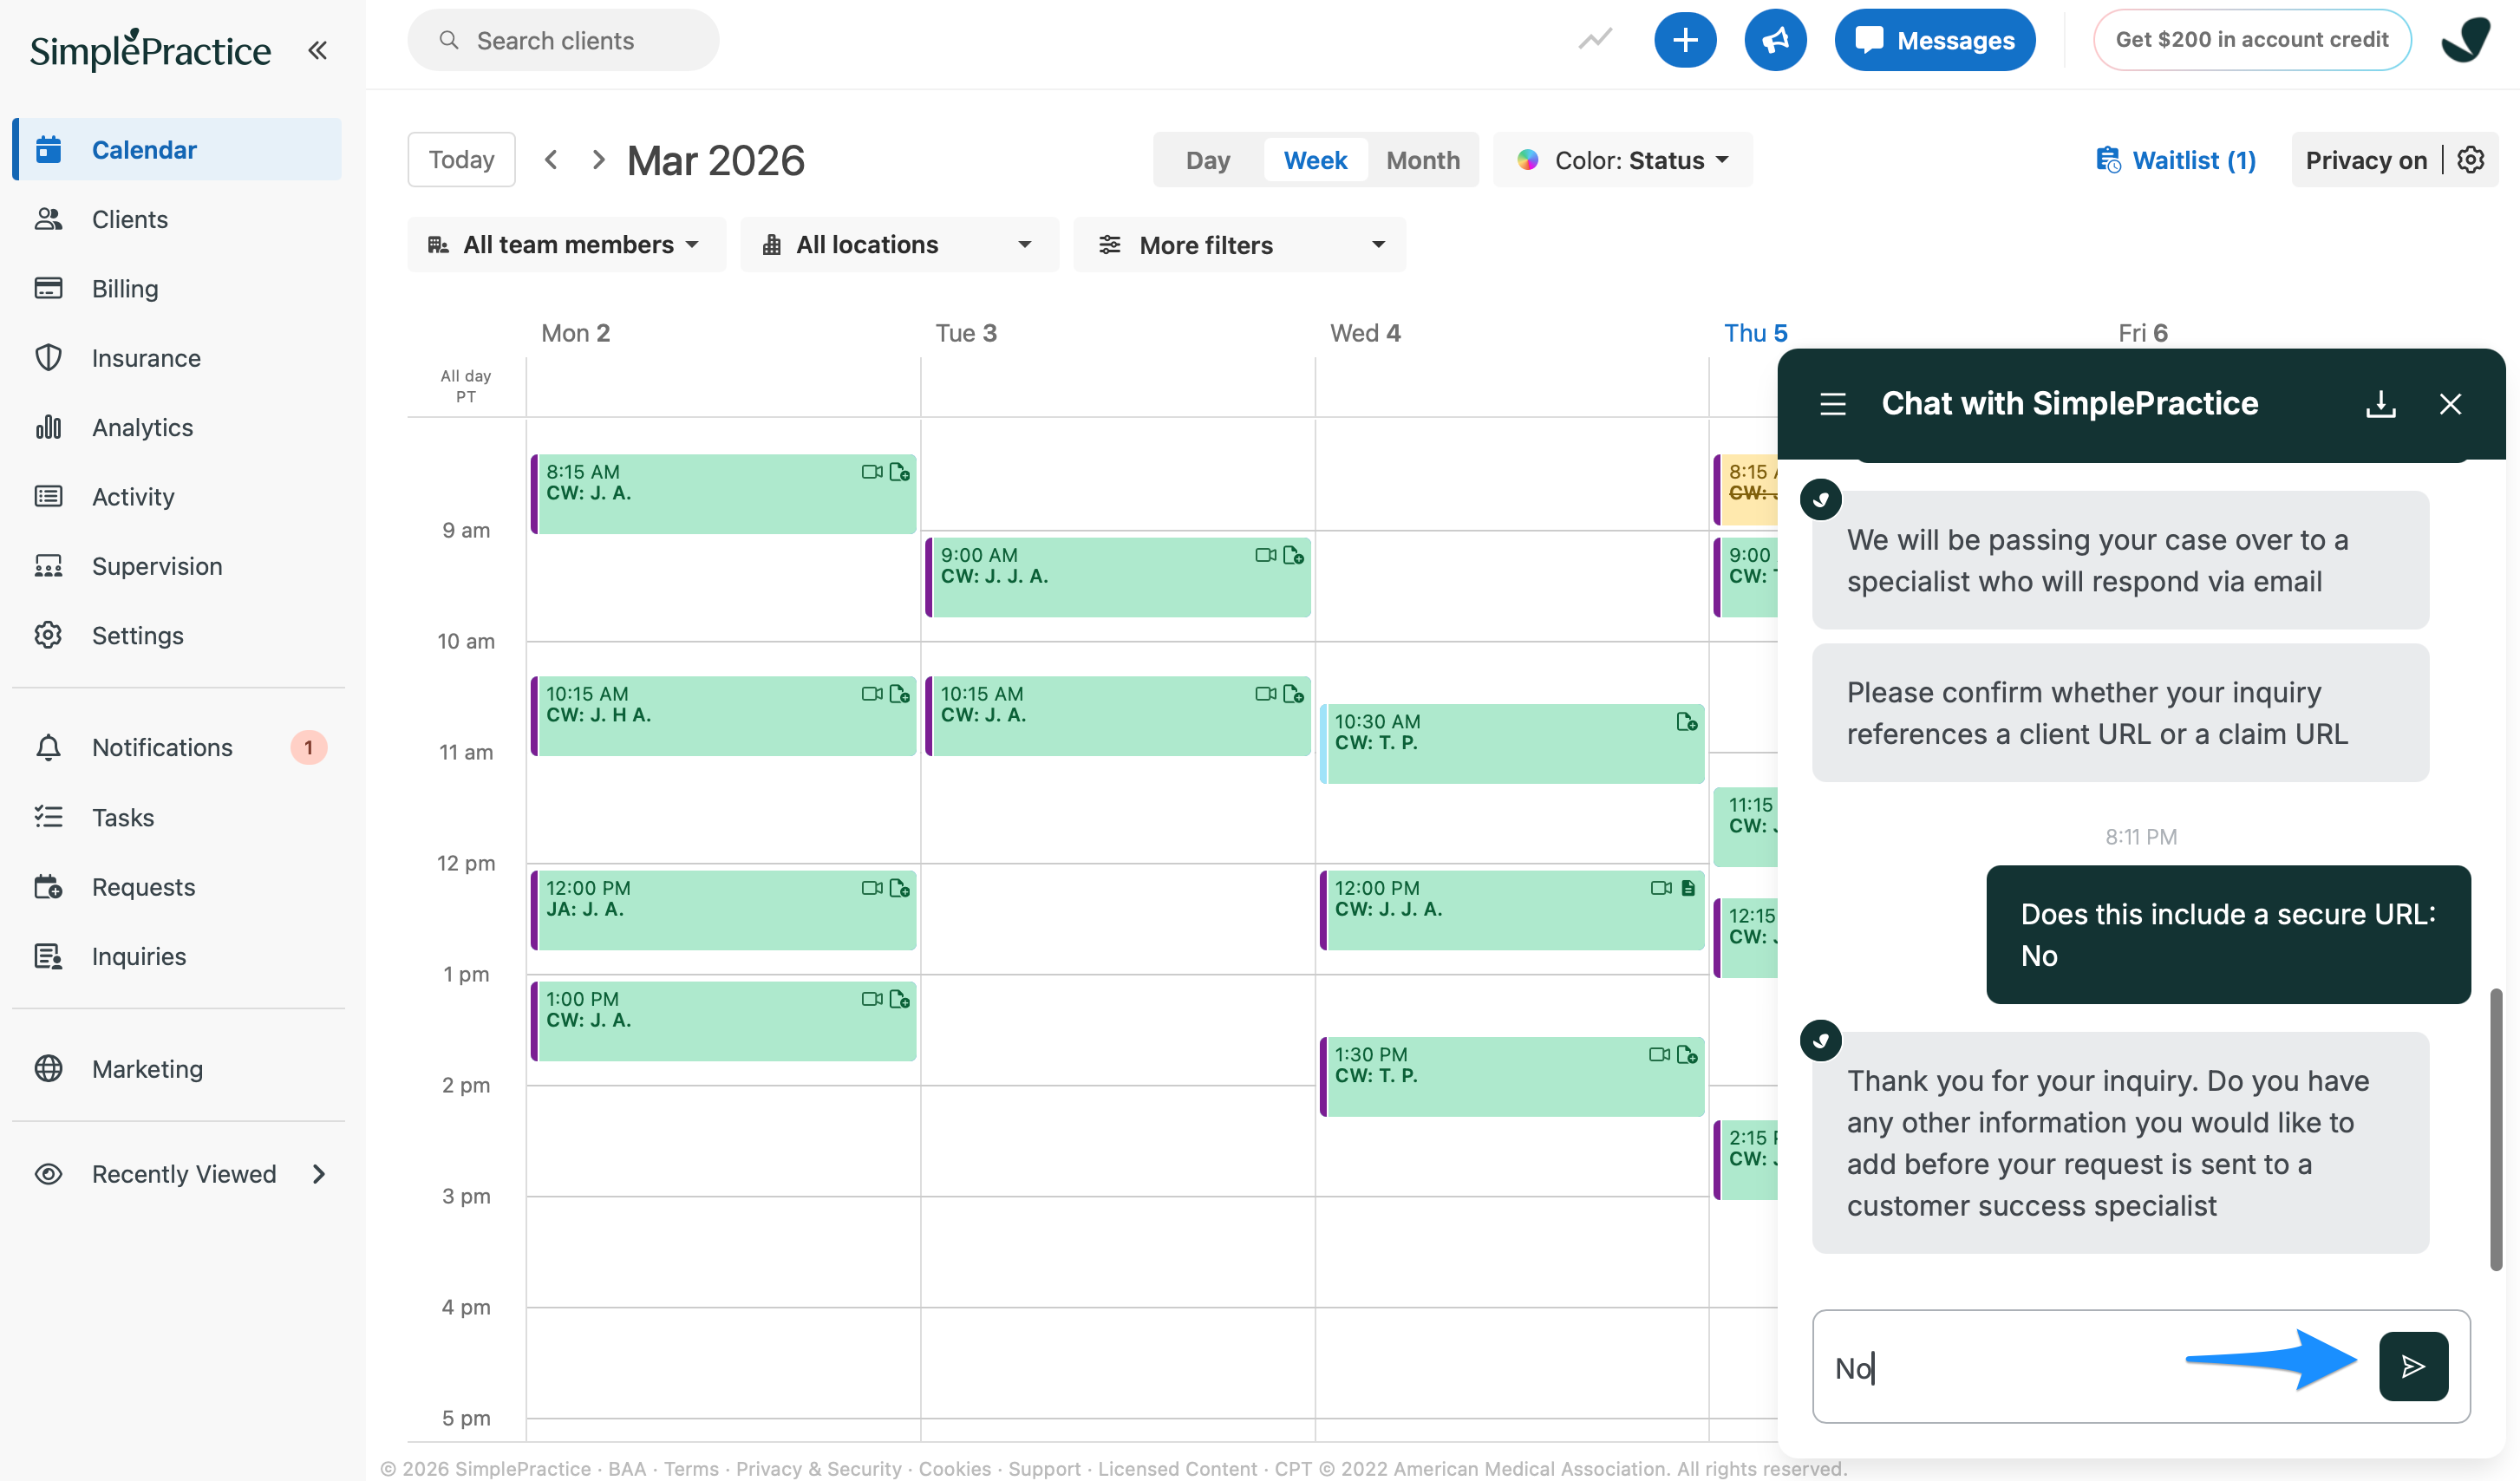
Task: Expand the Recently Viewed chevron
Action: pyautogui.click(x=319, y=1174)
